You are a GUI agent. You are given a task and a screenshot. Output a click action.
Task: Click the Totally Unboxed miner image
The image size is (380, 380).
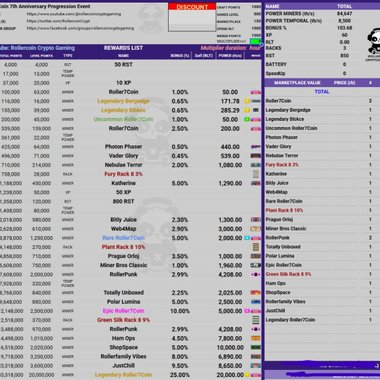tap(256, 293)
